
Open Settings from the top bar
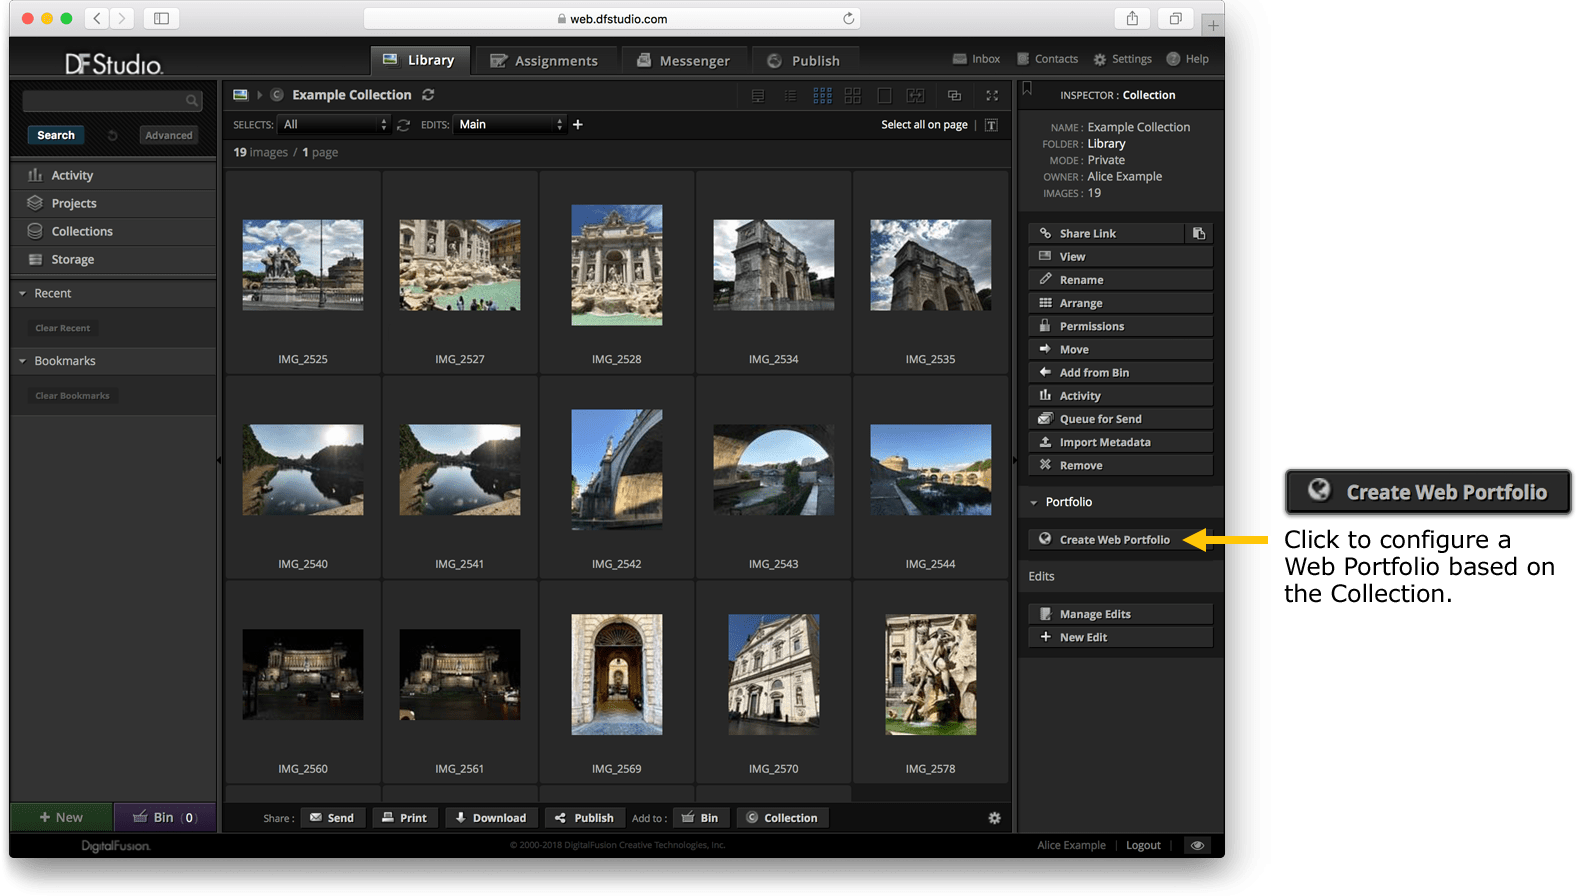click(1122, 59)
